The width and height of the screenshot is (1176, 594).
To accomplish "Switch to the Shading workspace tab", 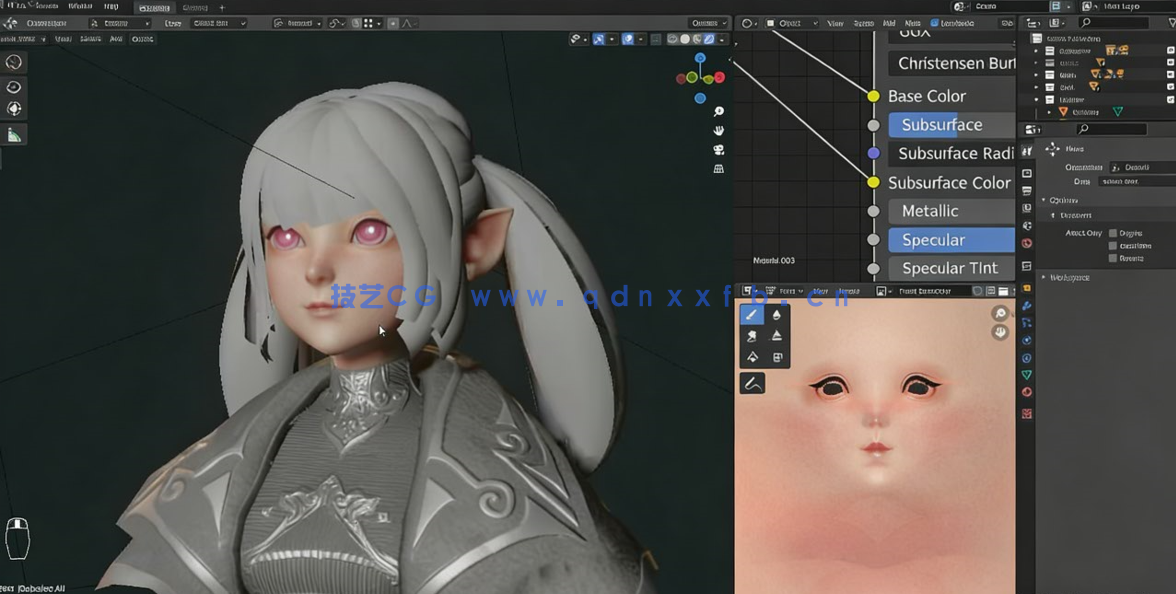I will pos(153,6).
